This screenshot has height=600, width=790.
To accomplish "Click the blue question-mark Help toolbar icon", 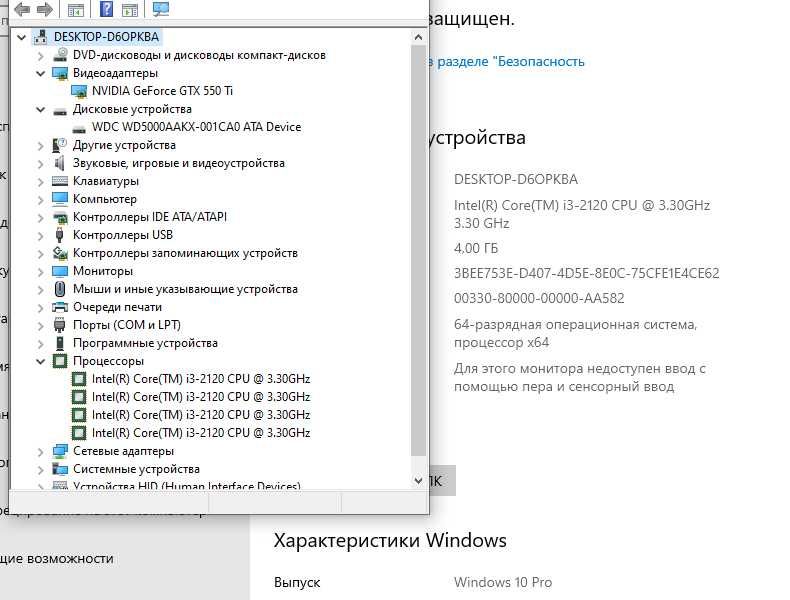I will [106, 9].
